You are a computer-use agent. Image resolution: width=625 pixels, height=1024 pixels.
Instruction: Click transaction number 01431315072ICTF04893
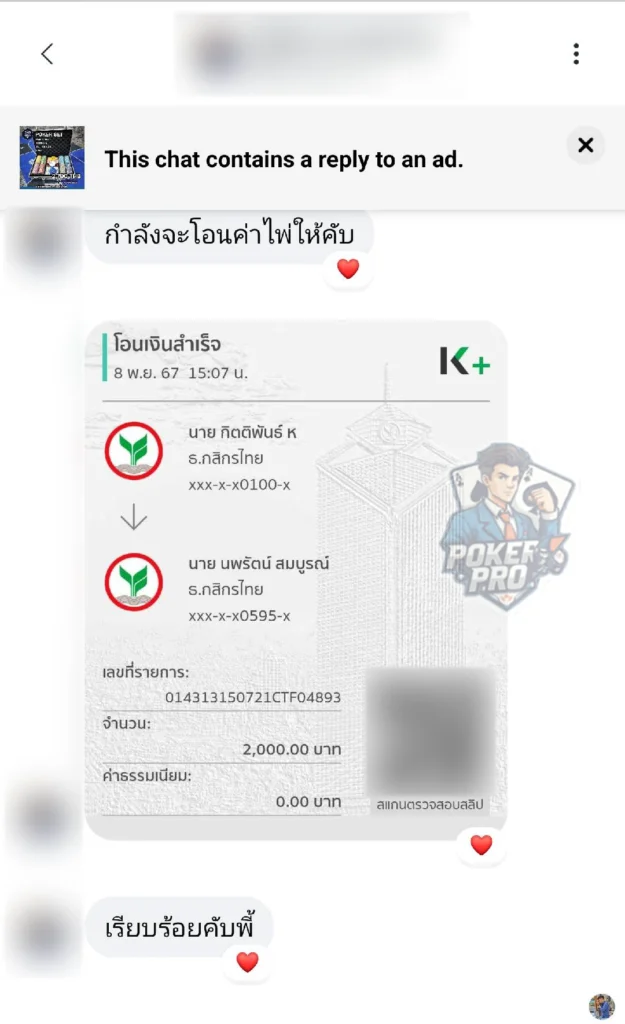[x=253, y=697]
